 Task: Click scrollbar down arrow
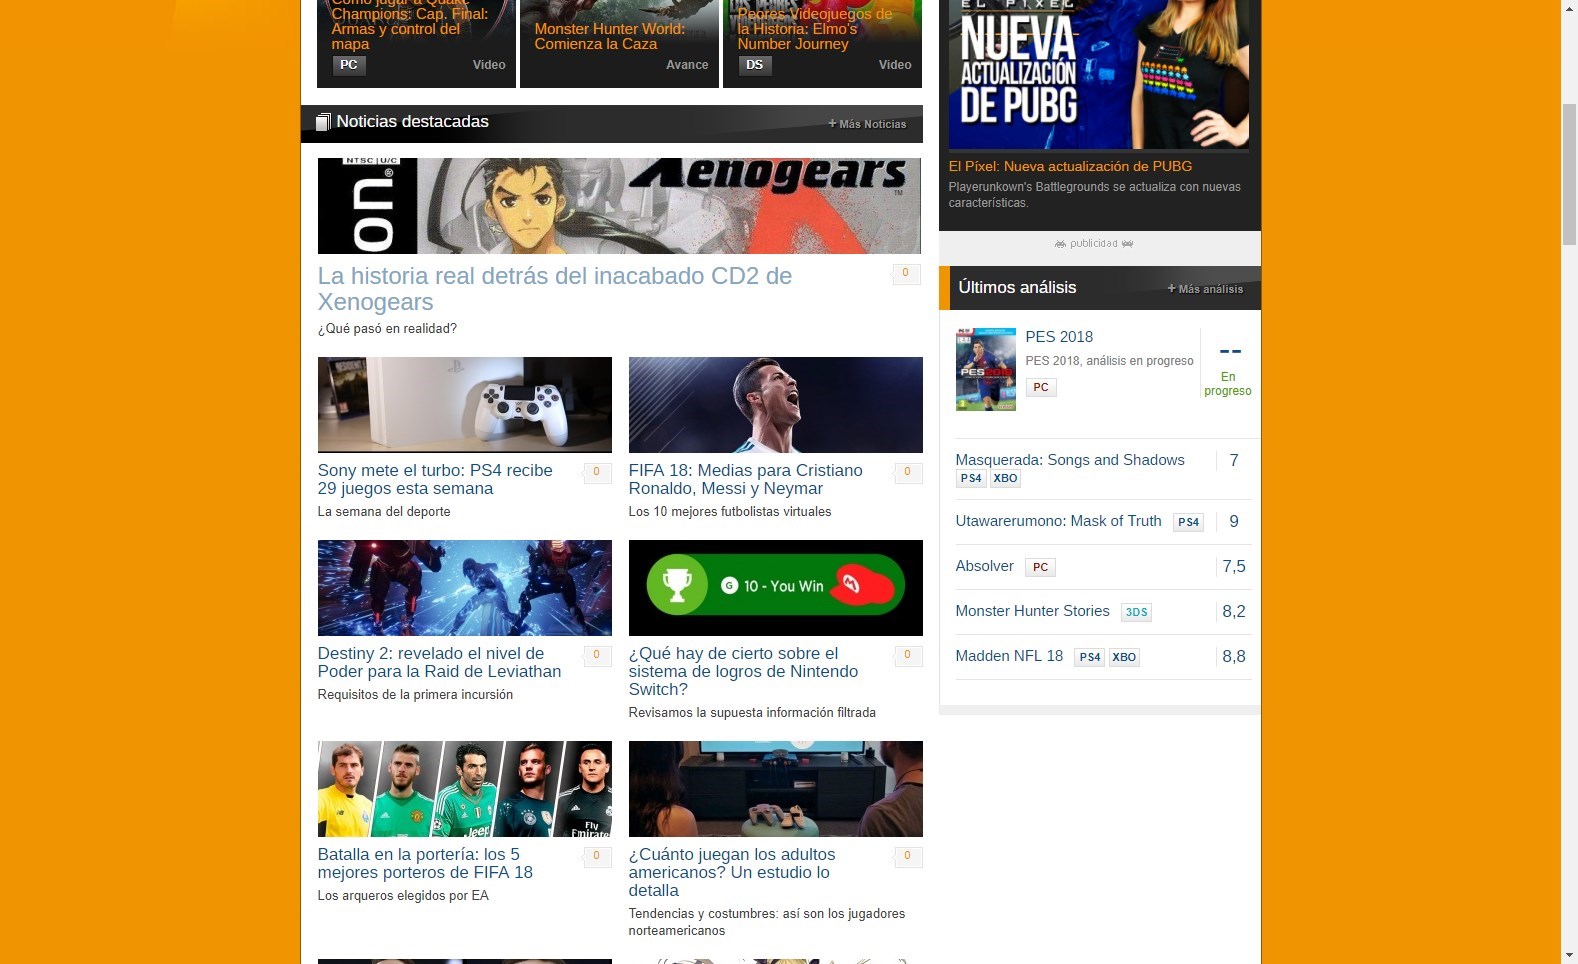click(1569, 955)
